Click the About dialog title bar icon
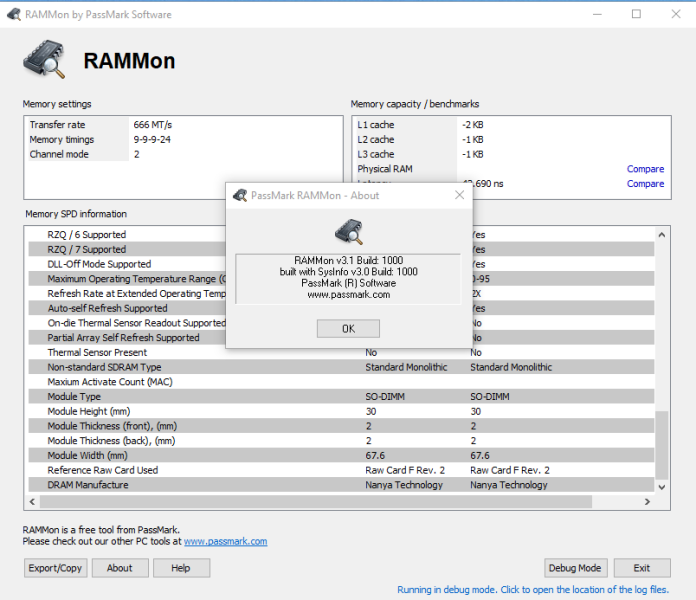The width and height of the screenshot is (696, 600). point(240,195)
